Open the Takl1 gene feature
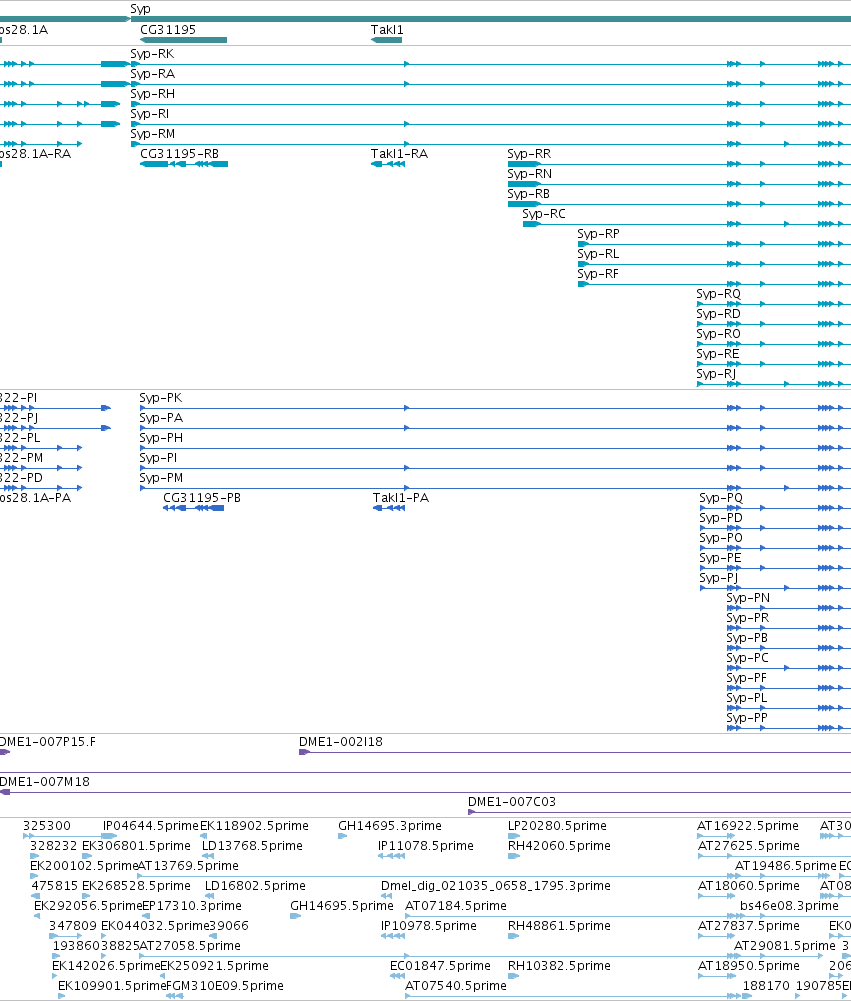Viewport: 851px width, 1001px height. [x=386, y=40]
